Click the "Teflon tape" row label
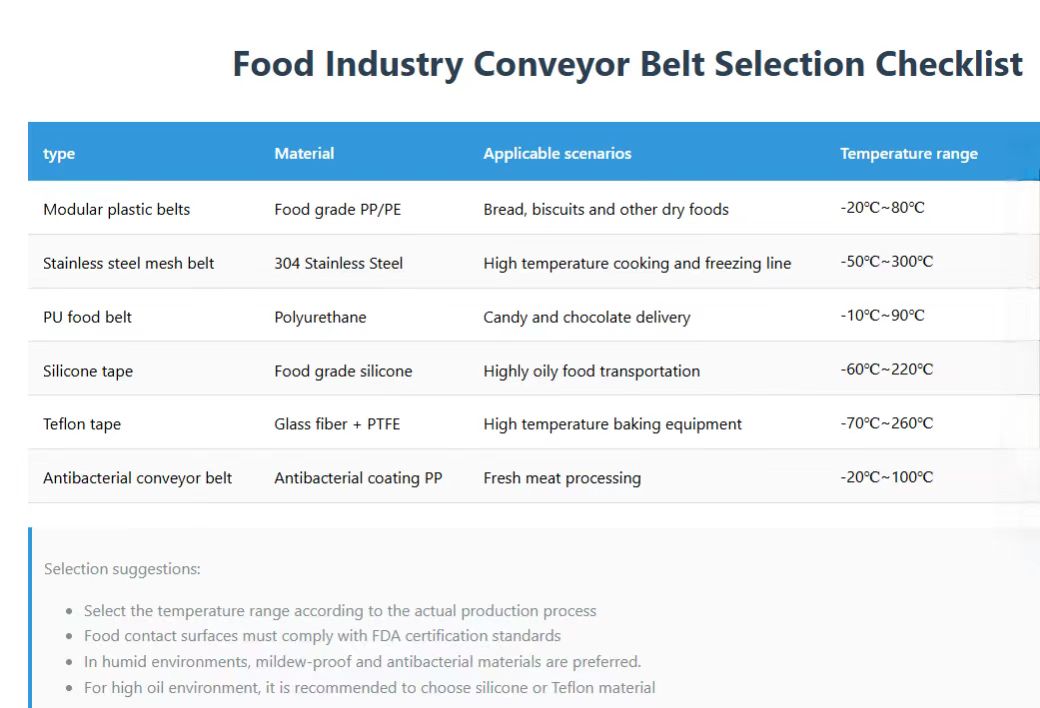This screenshot has width=1040, height=708. coord(82,424)
